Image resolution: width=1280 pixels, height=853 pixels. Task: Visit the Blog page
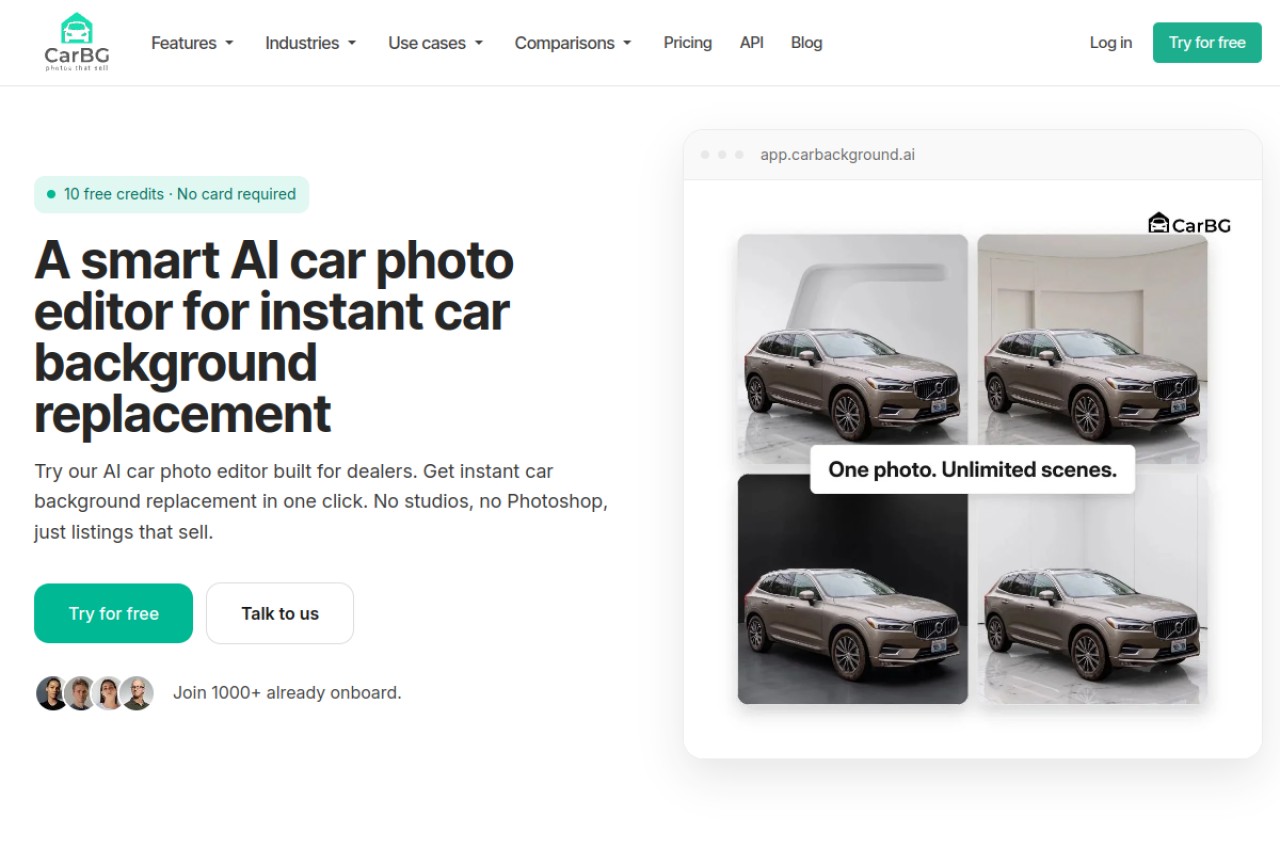(x=807, y=43)
